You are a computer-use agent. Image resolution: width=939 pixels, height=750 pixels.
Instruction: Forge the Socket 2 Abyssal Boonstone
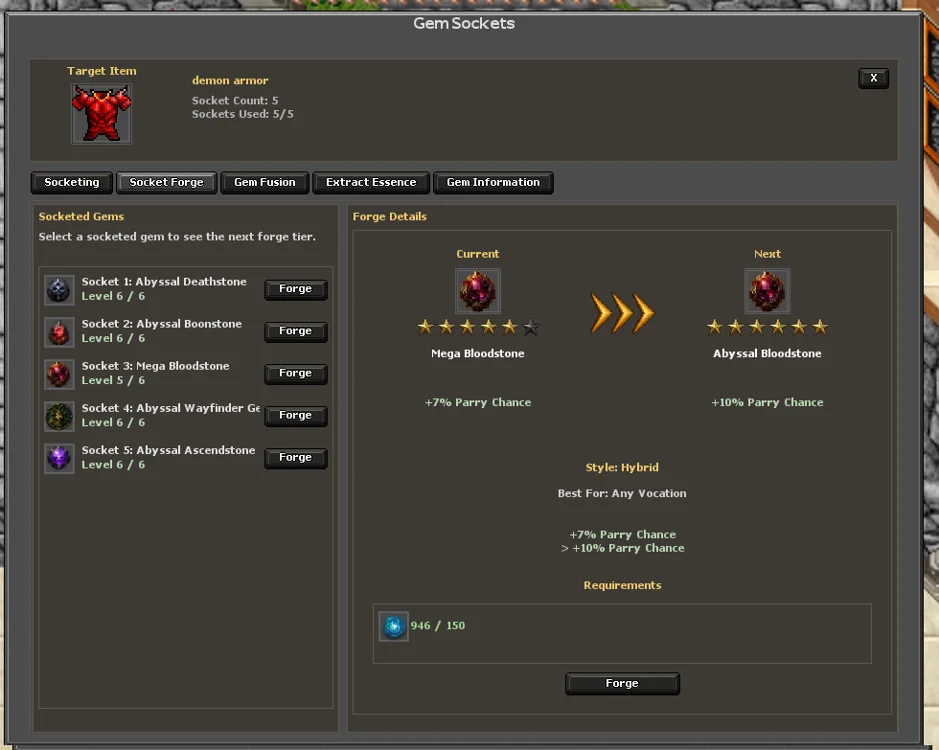coord(296,331)
